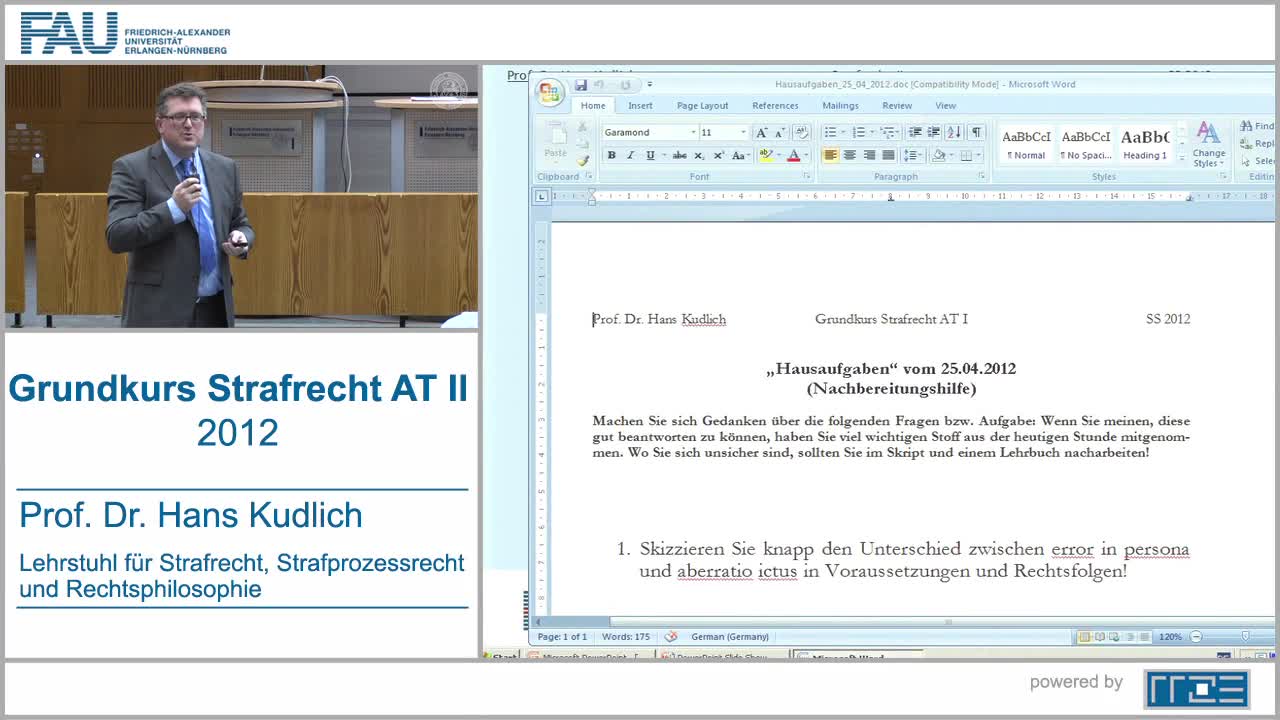This screenshot has width=1280, height=720.
Task: Open the Word Count via Words: 175
Action: point(625,636)
